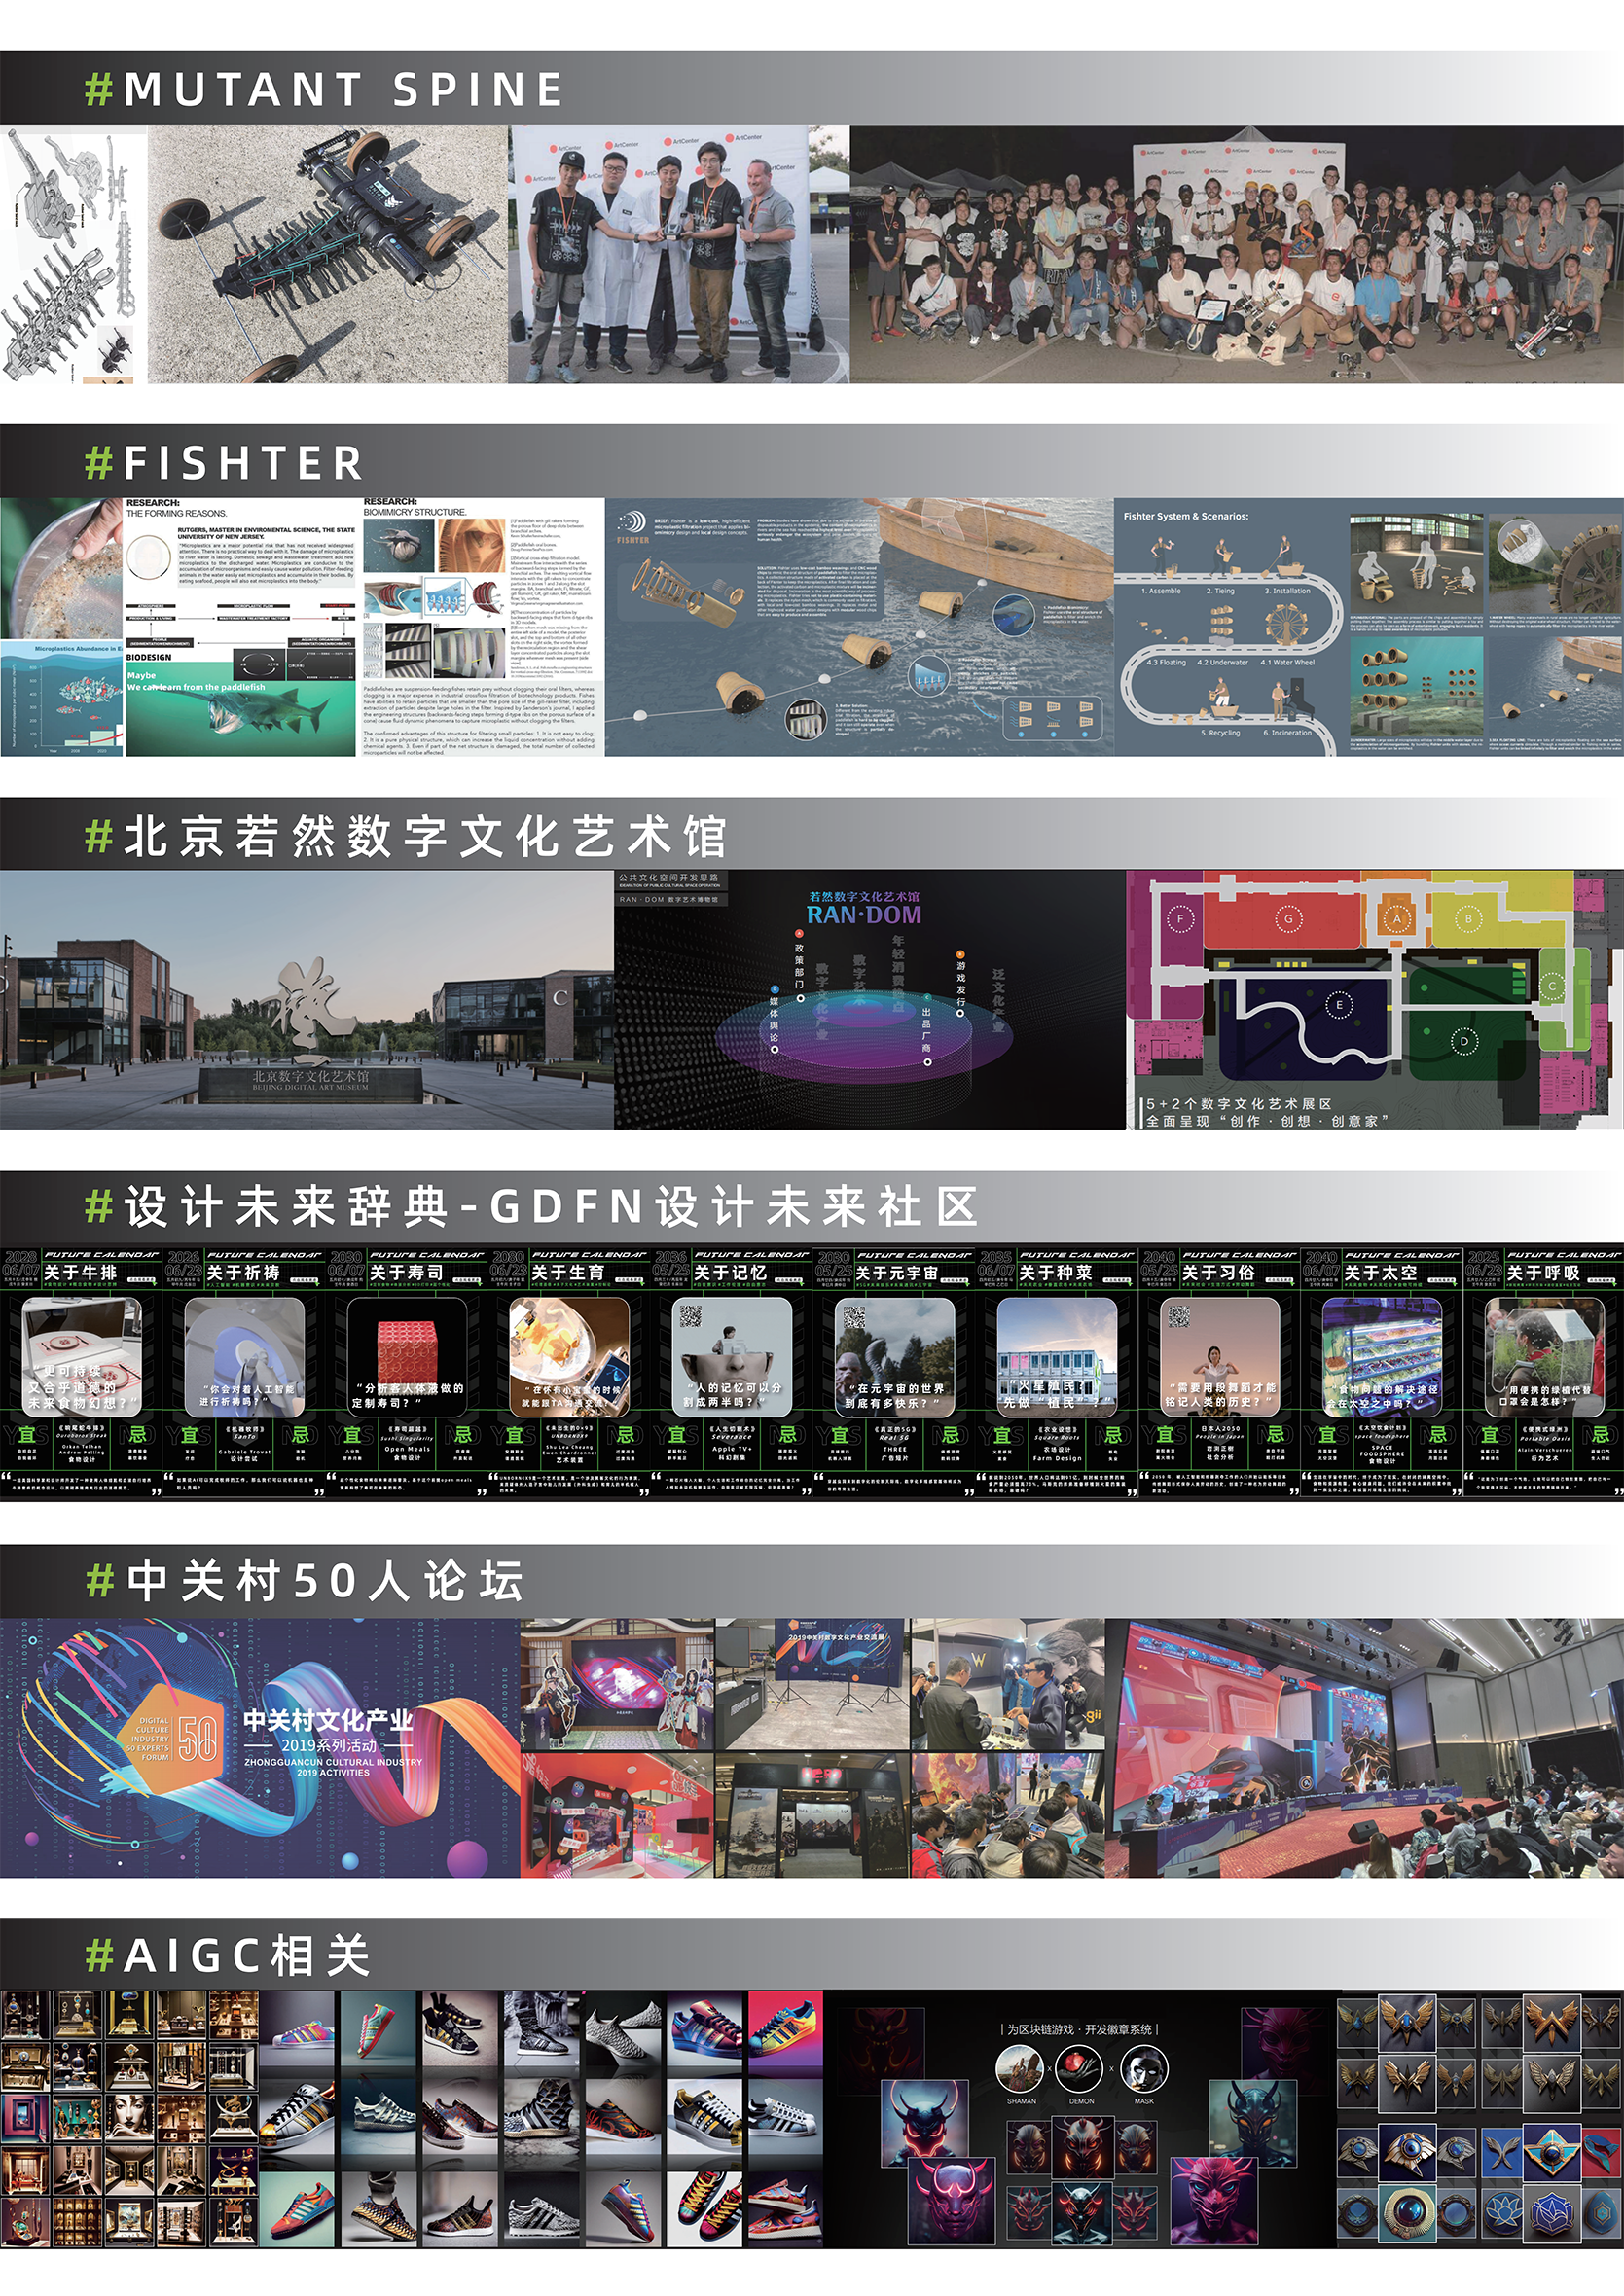Viewport: 1624px width, 2296px height.
Task: Click the DEMON circular icon
Action: (x=1081, y=2068)
